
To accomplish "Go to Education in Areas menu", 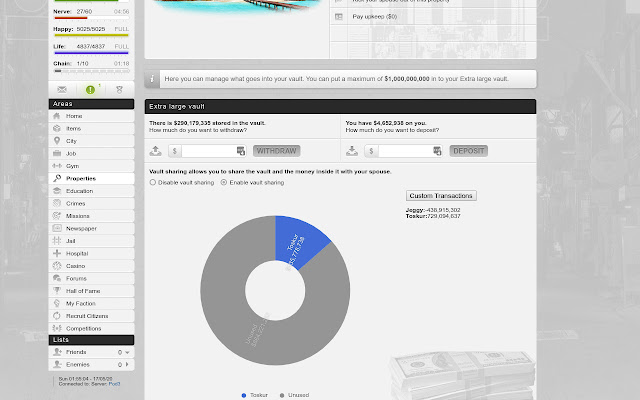I will pyautogui.click(x=91, y=191).
